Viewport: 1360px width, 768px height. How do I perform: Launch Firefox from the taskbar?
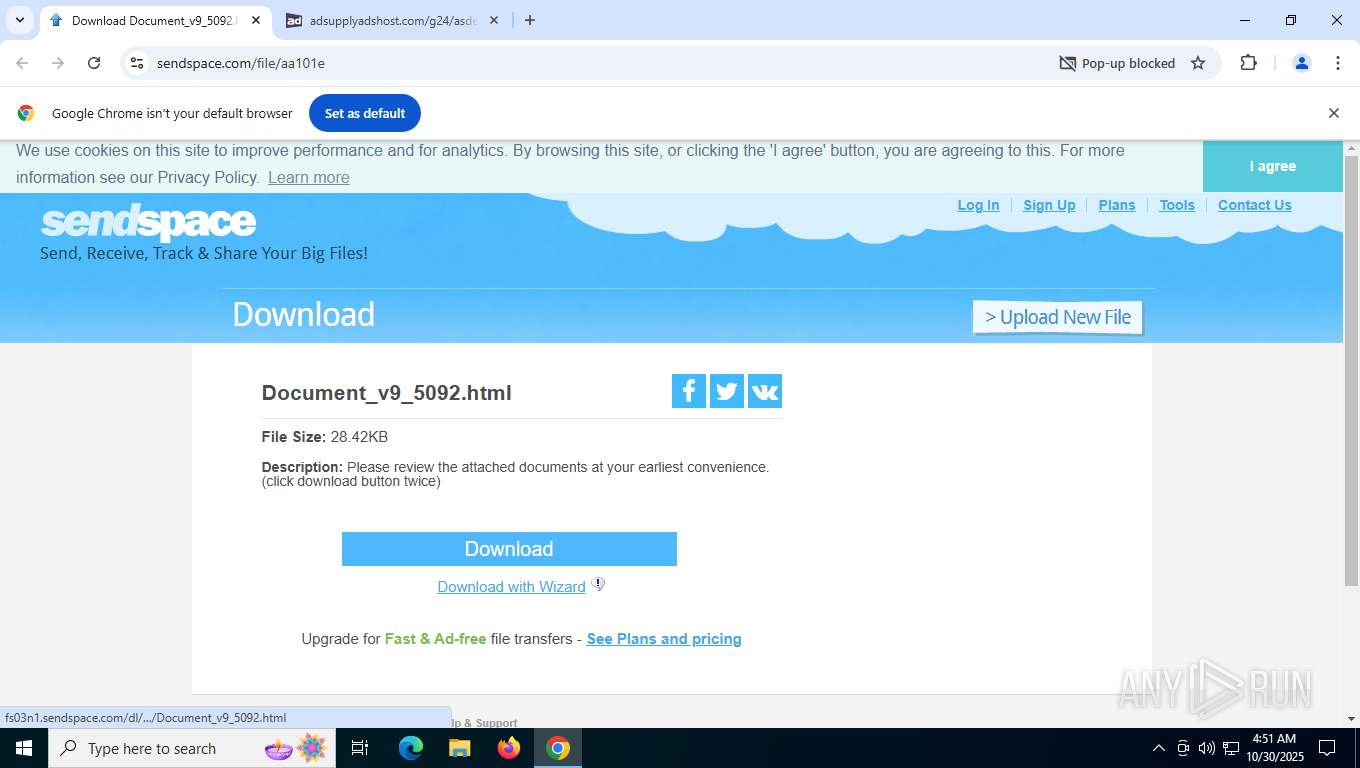tap(509, 748)
